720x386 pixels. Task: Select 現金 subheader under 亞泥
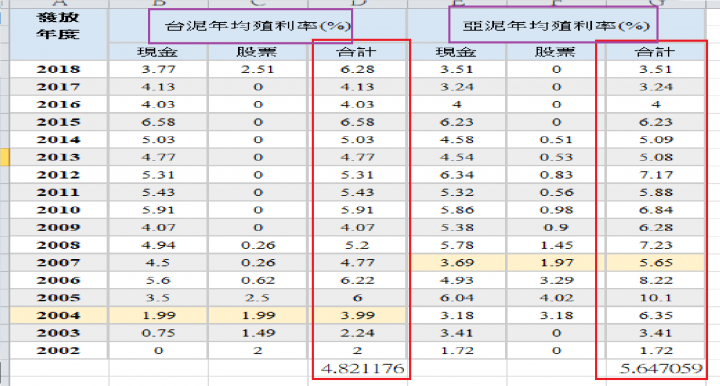456,52
